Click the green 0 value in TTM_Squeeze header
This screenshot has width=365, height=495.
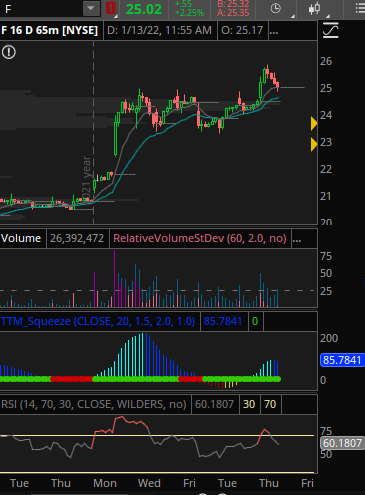pos(255,321)
